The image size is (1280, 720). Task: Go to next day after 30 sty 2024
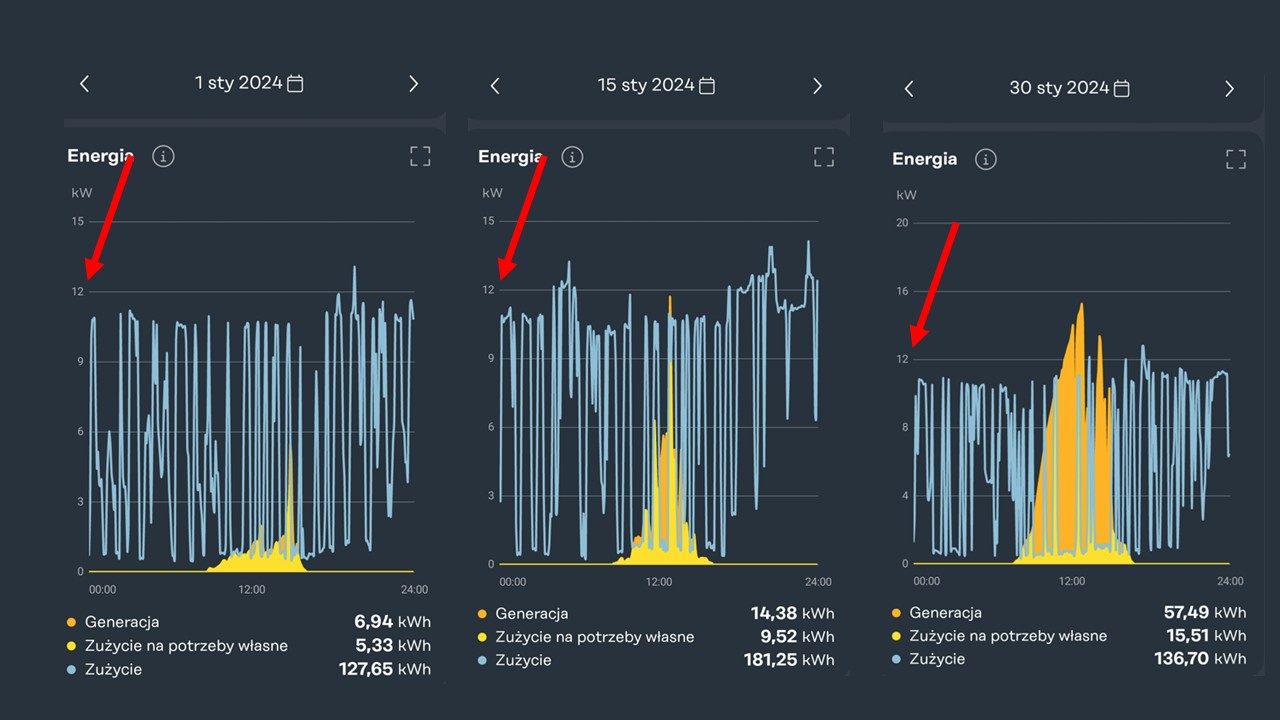tap(1229, 89)
